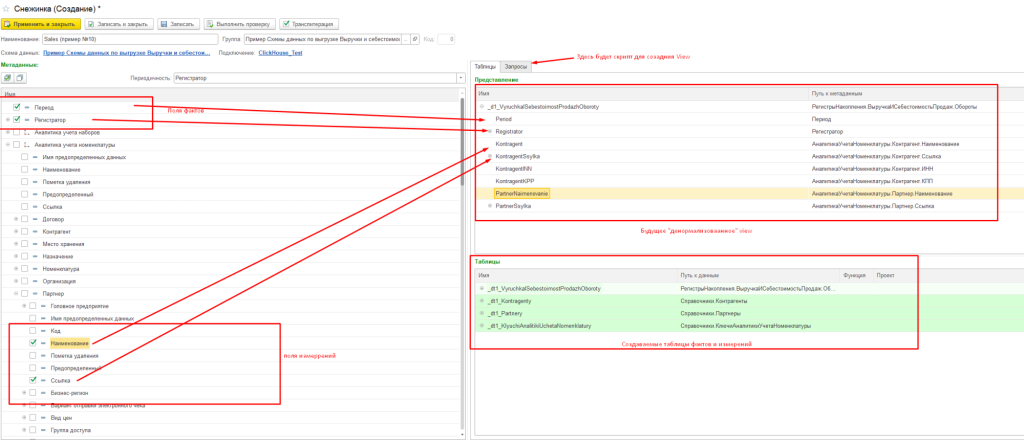This screenshot has height=445, width=1024.
Task: Open the Группа field's open-item icon
Action: [x=416, y=39]
